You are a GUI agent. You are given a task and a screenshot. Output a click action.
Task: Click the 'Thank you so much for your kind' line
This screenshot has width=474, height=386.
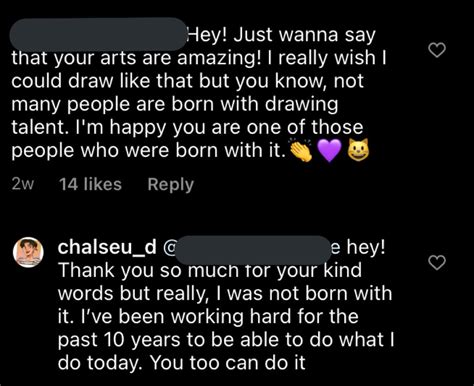pyautogui.click(x=210, y=270)
